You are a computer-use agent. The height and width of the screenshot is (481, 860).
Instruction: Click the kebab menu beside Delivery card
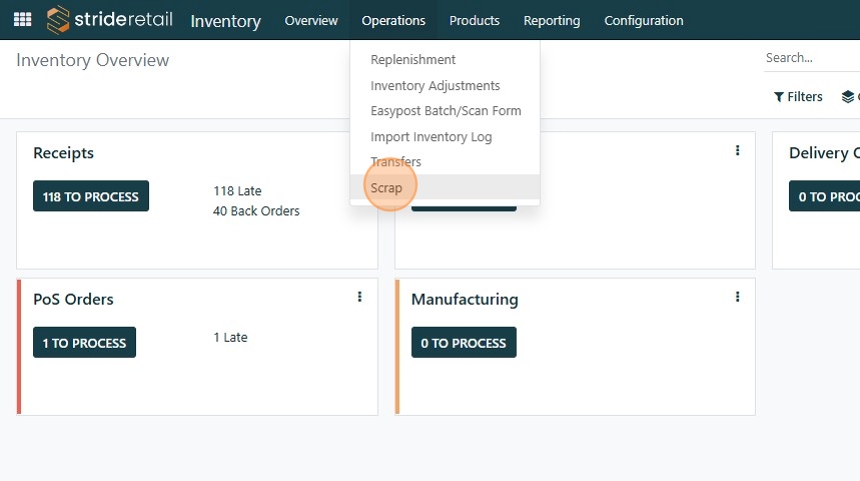tap(737, 151)
